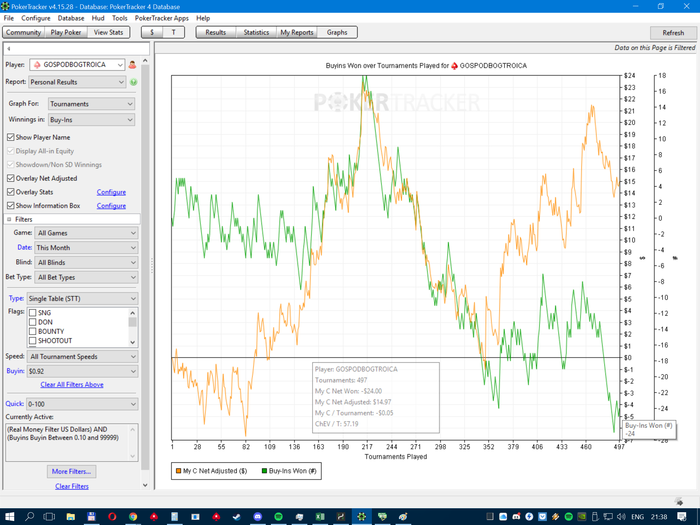
Task: Click the Flags list scrollbar
Action: (x=133, y=327)
